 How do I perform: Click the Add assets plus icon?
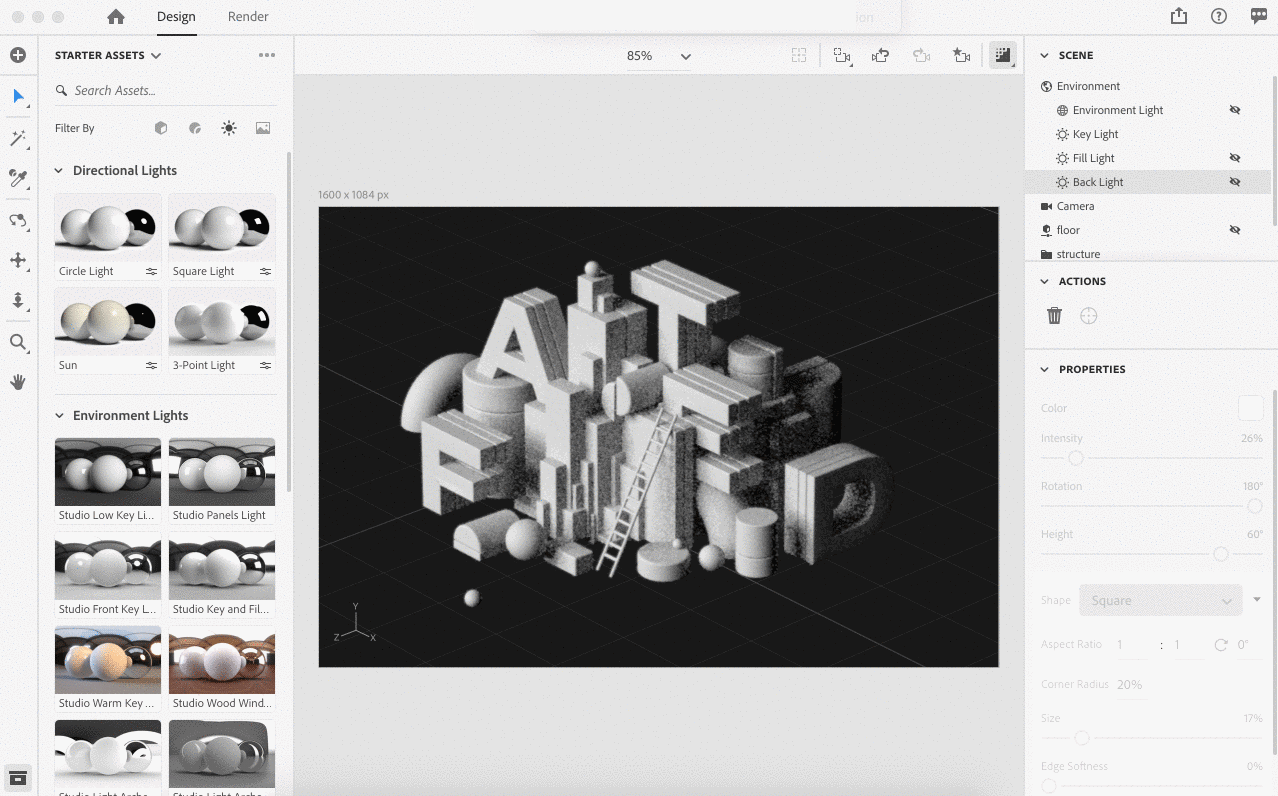18,55
